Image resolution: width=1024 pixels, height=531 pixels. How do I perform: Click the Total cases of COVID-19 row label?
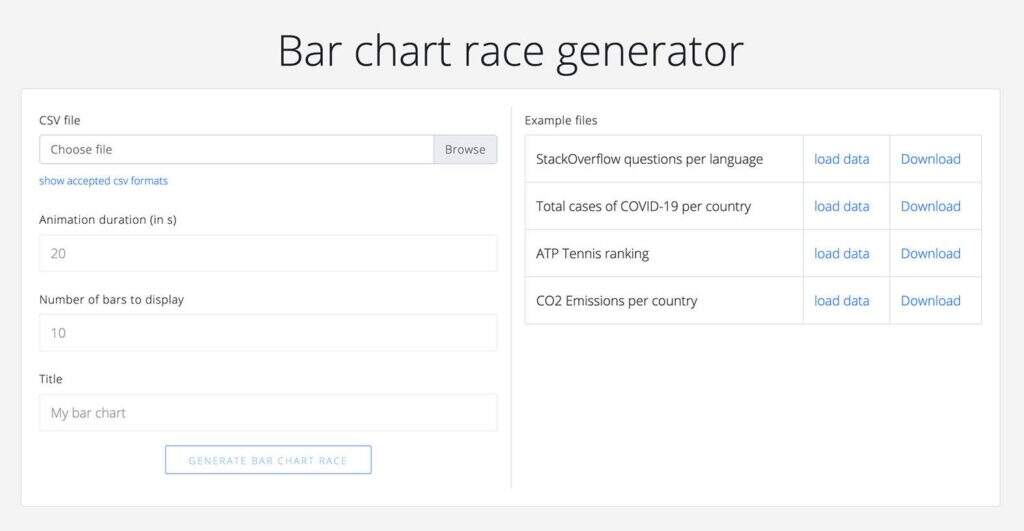(x=643, y=206)
